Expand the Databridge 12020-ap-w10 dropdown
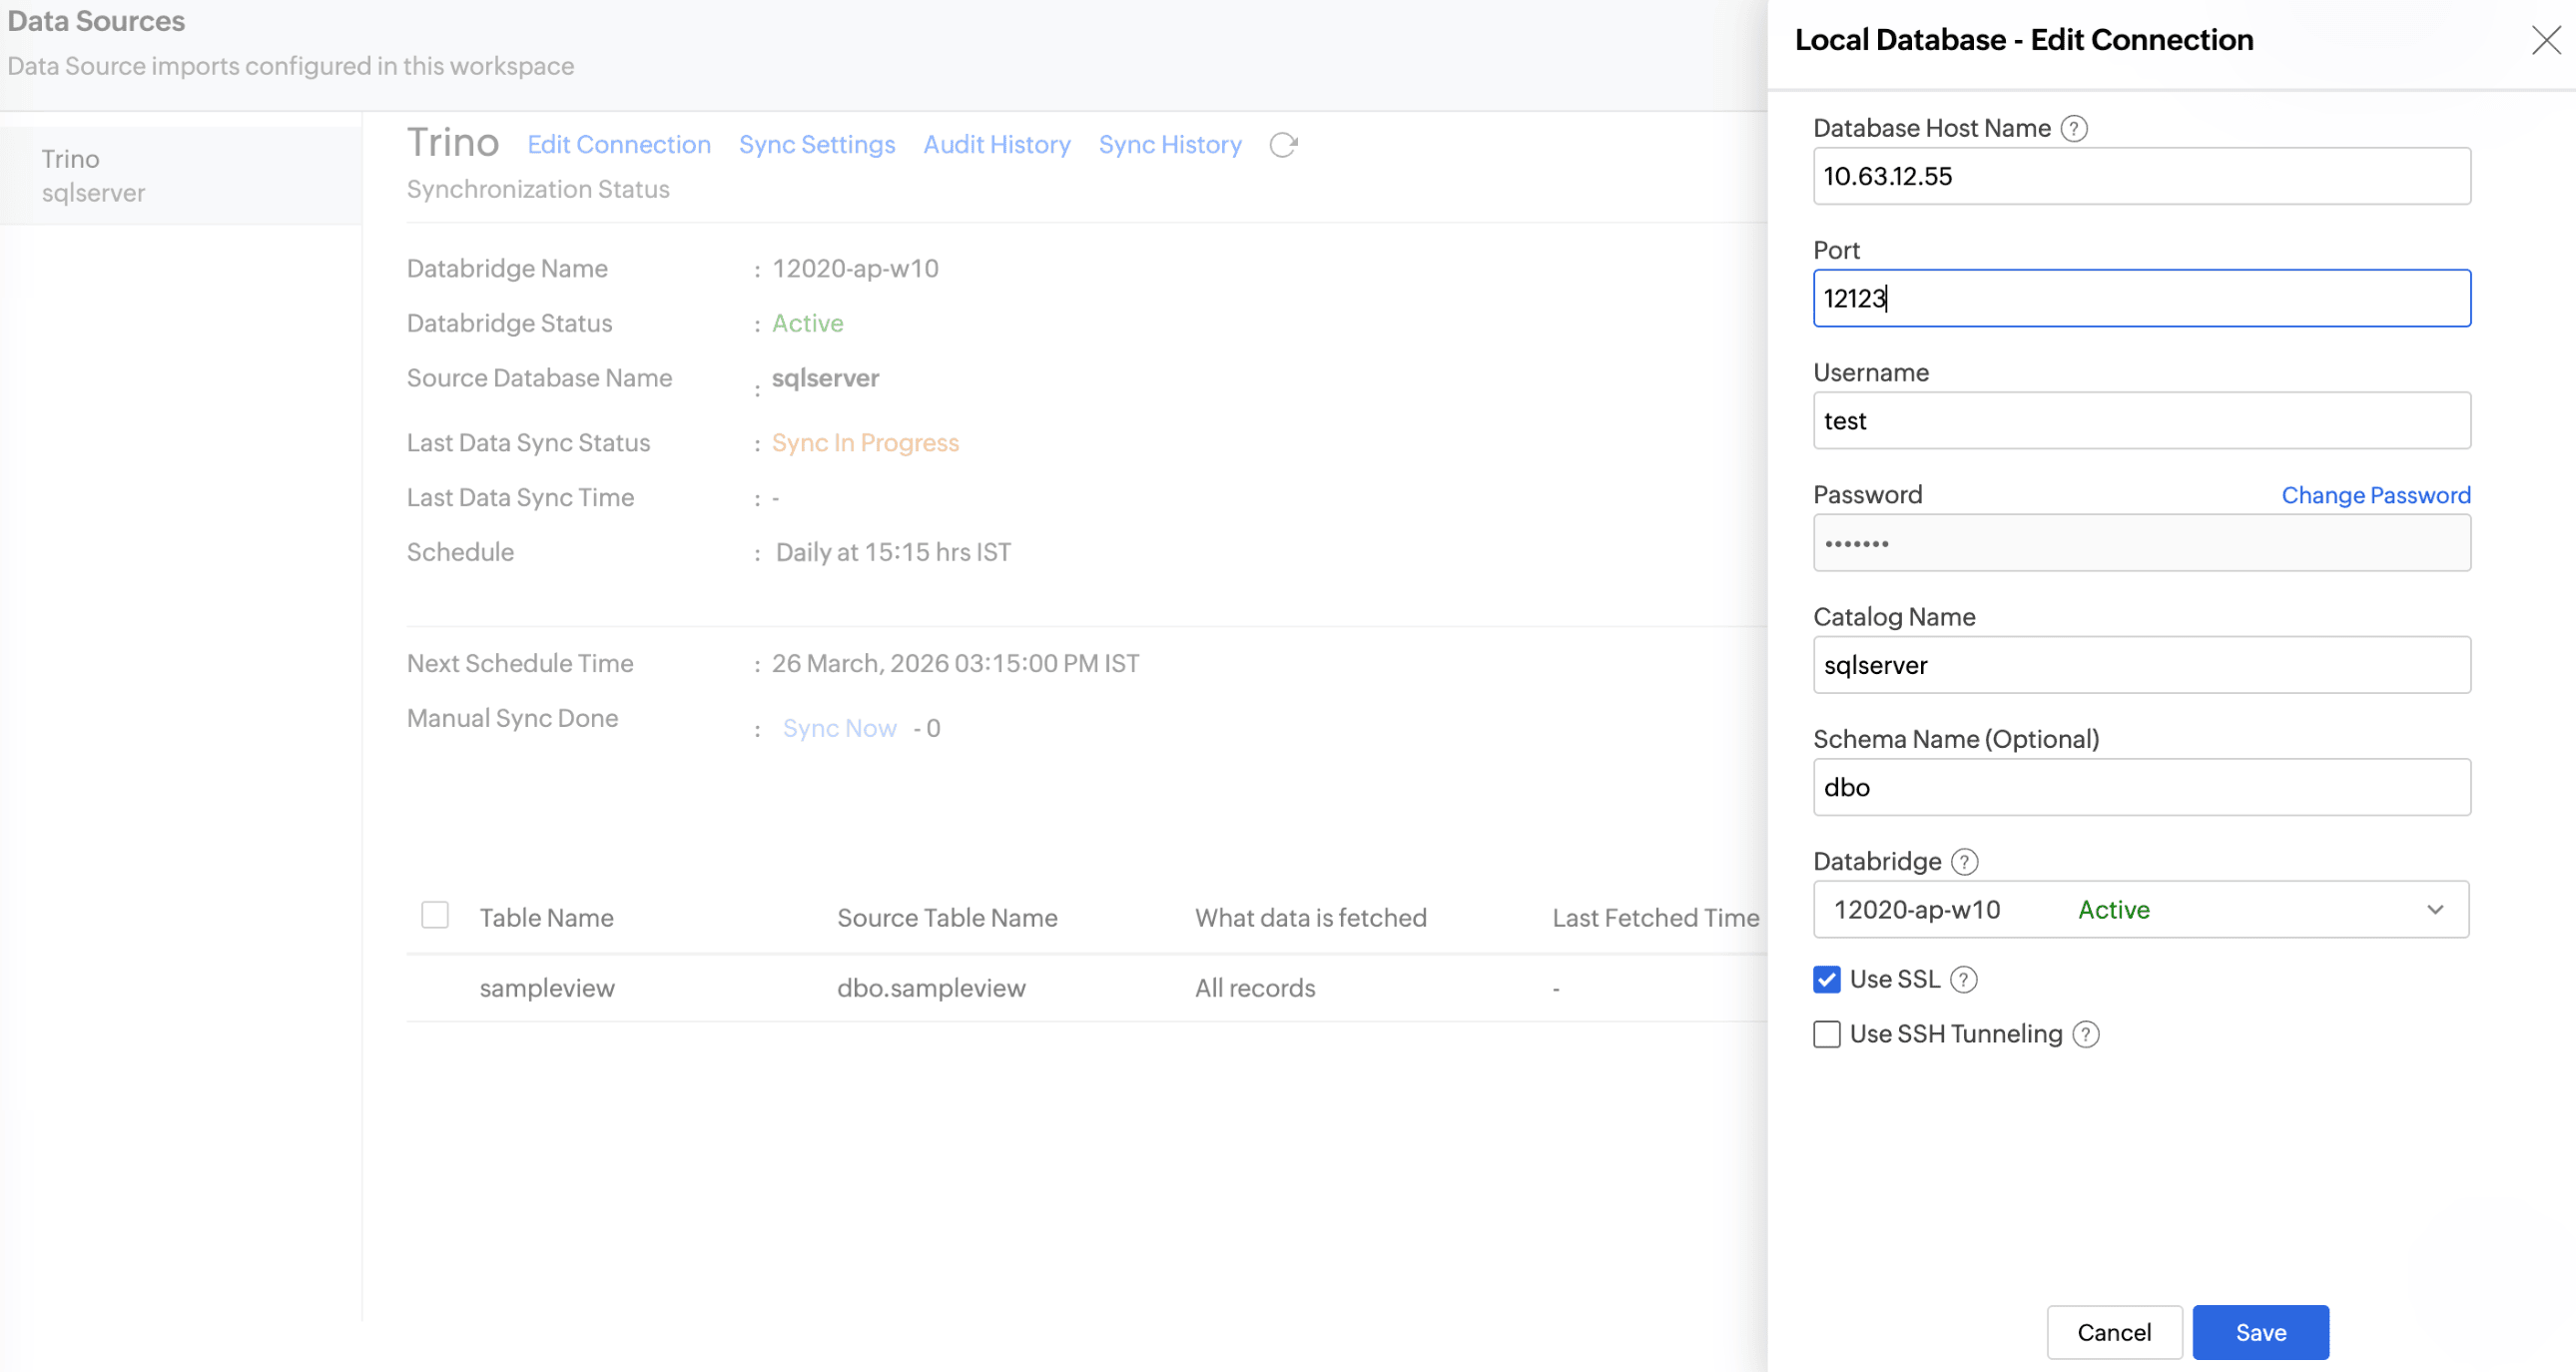Screen dimensions: 2576x1372 [x=2140, y=909]
